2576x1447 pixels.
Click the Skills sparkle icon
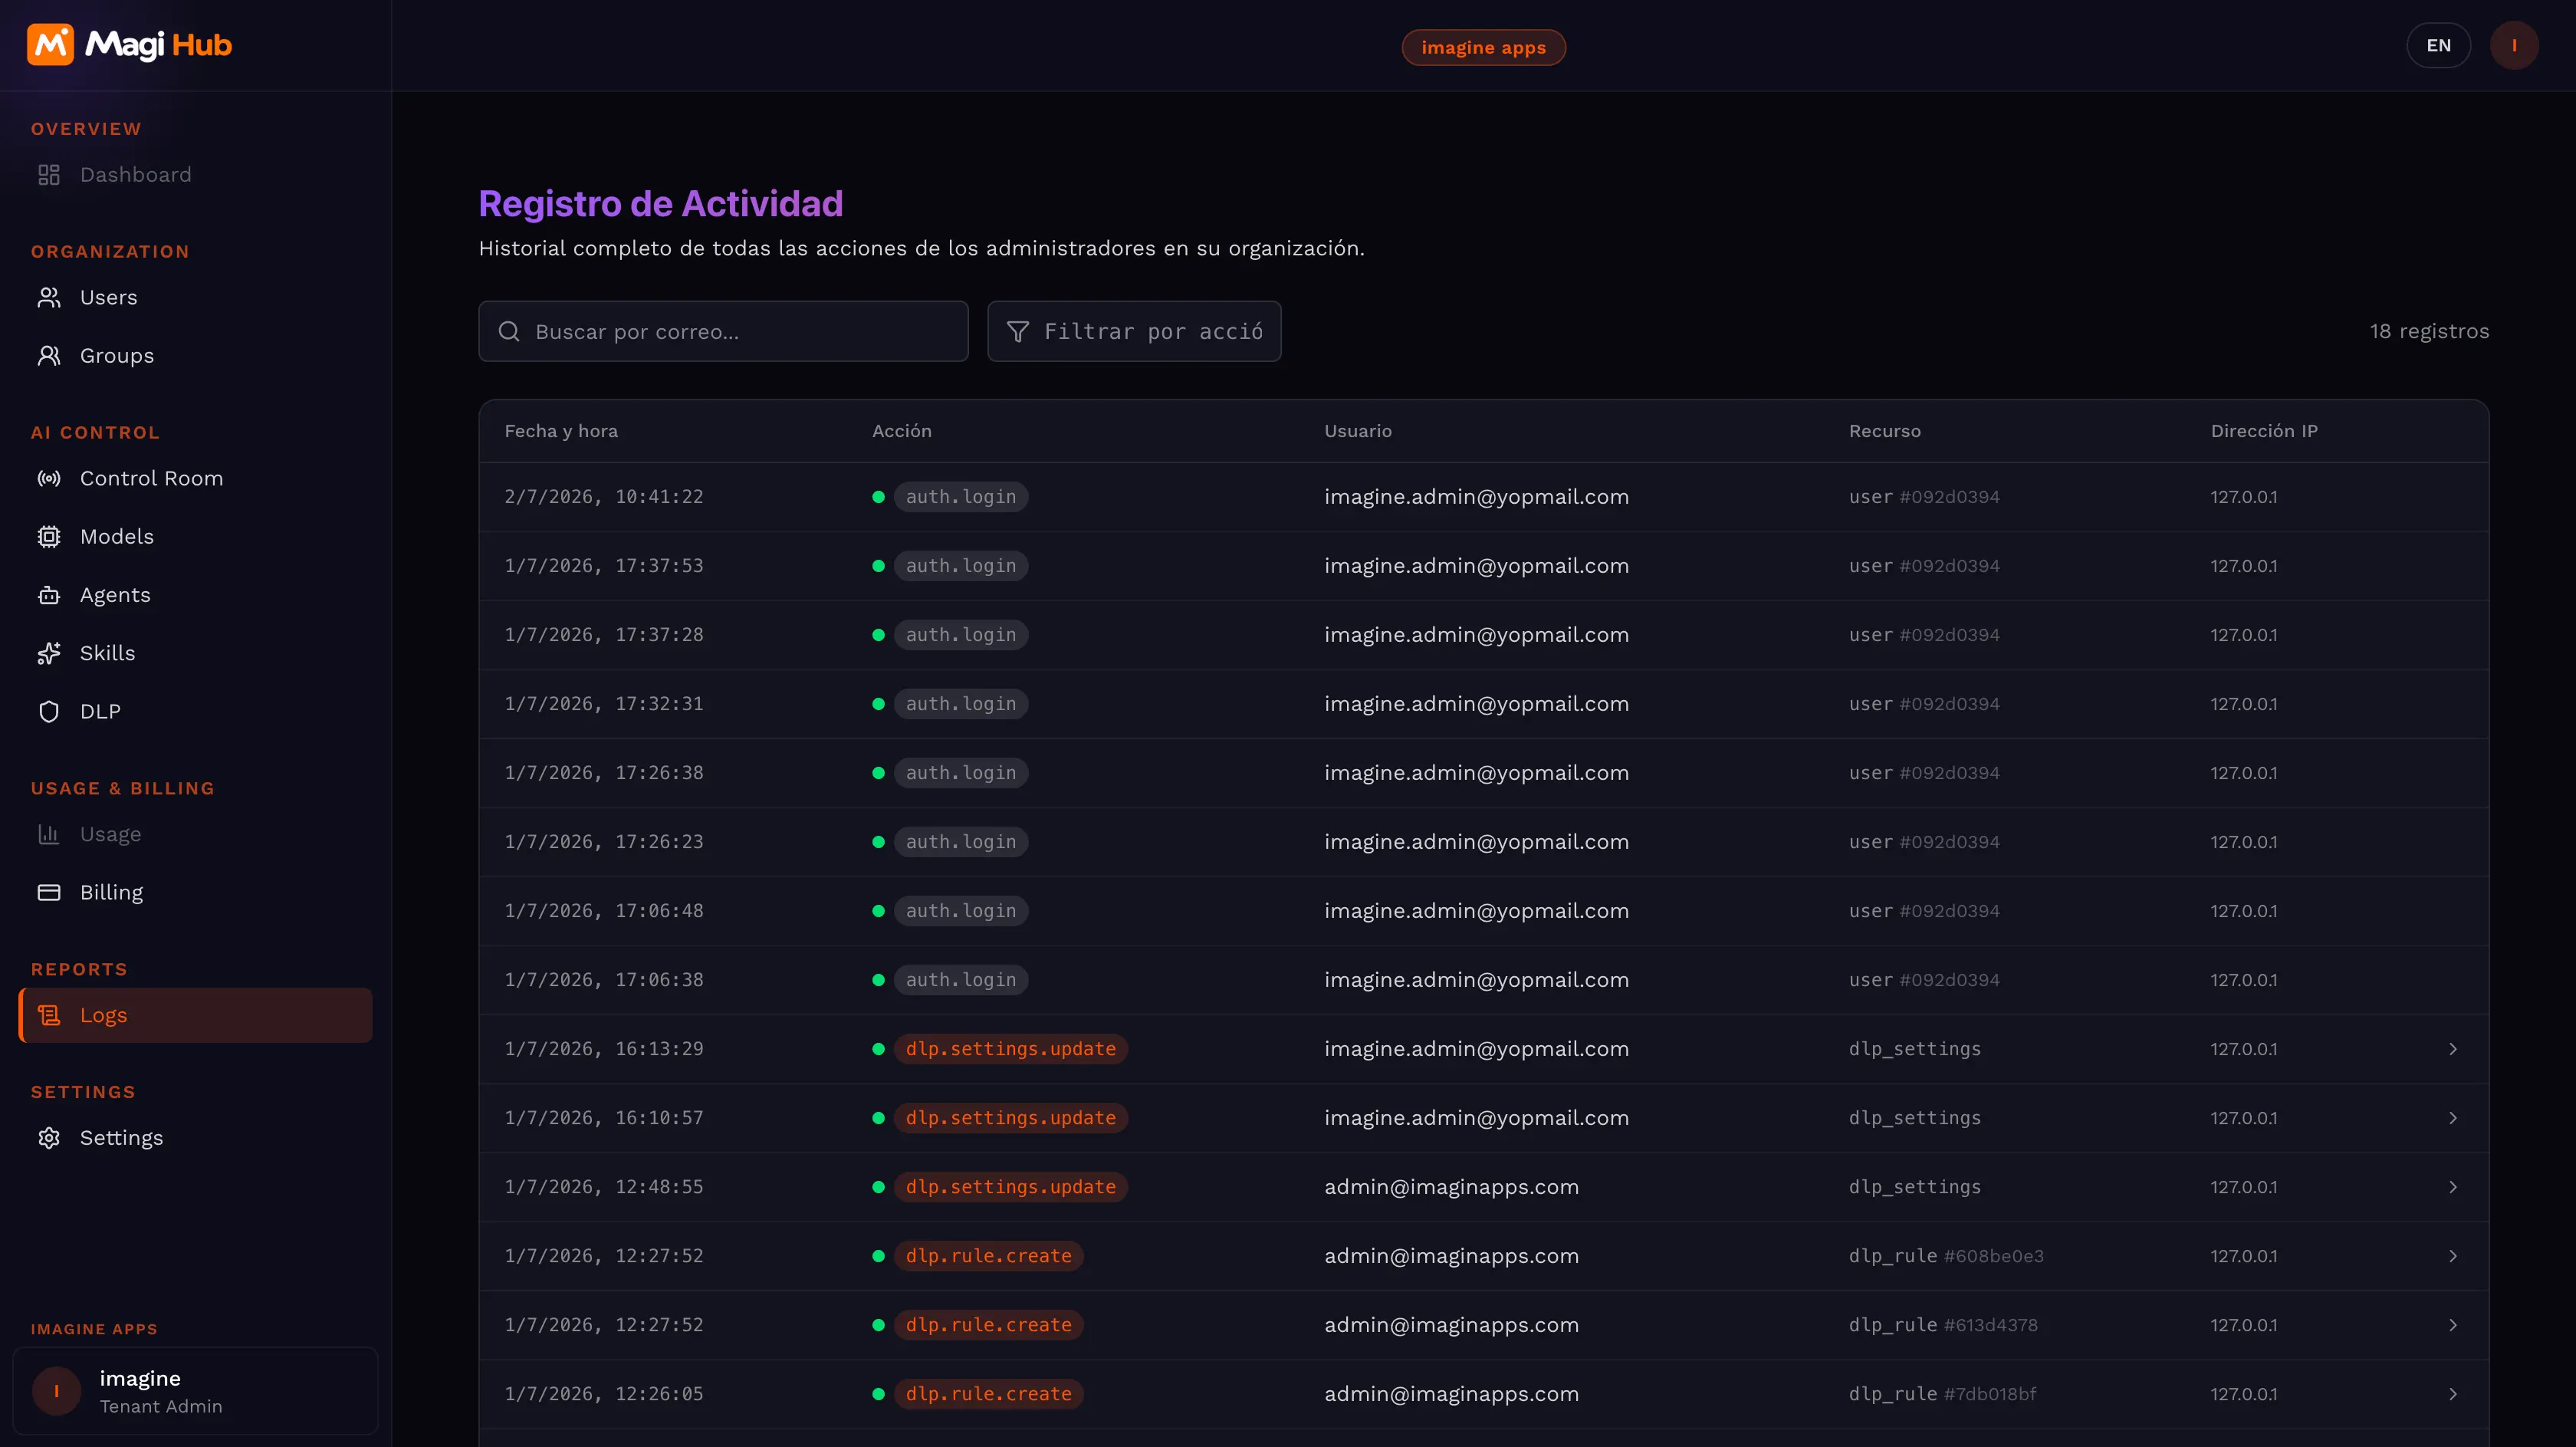pos(49,653)
